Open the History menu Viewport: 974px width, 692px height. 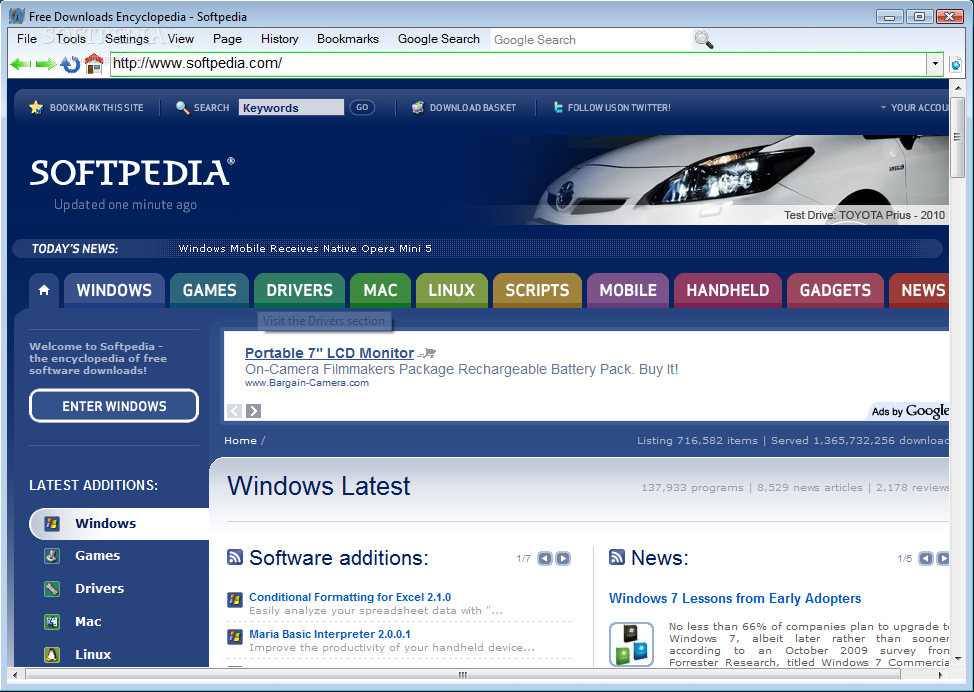click(280, 39)
